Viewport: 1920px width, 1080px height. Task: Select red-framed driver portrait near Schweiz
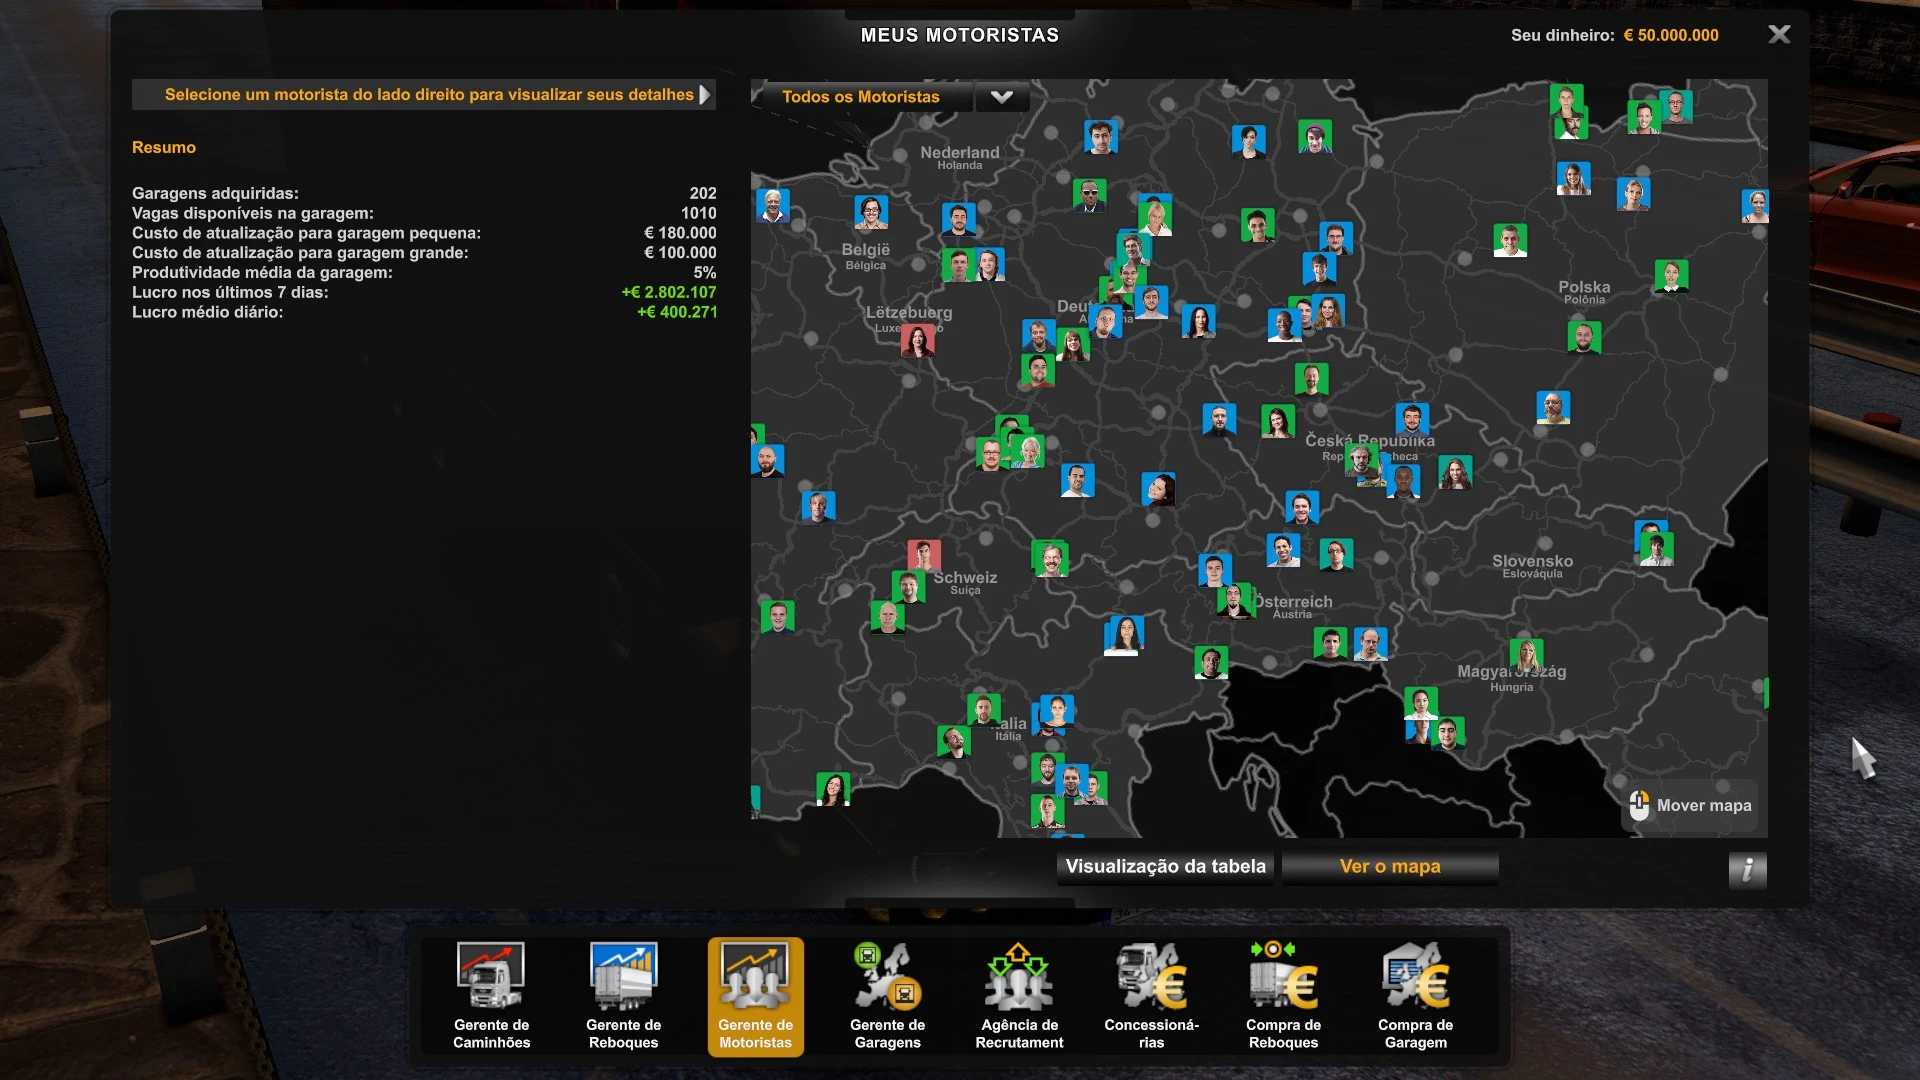tap(923, 555)
